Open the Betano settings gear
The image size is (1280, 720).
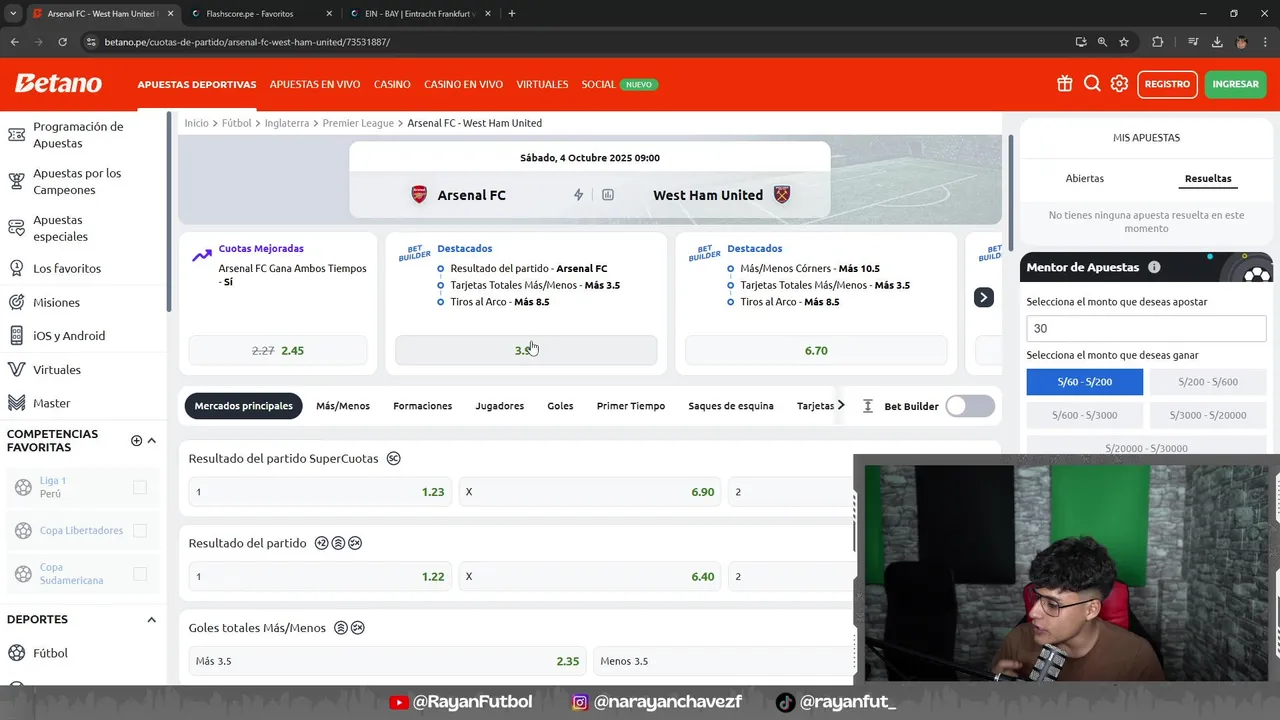(1119, 84)
